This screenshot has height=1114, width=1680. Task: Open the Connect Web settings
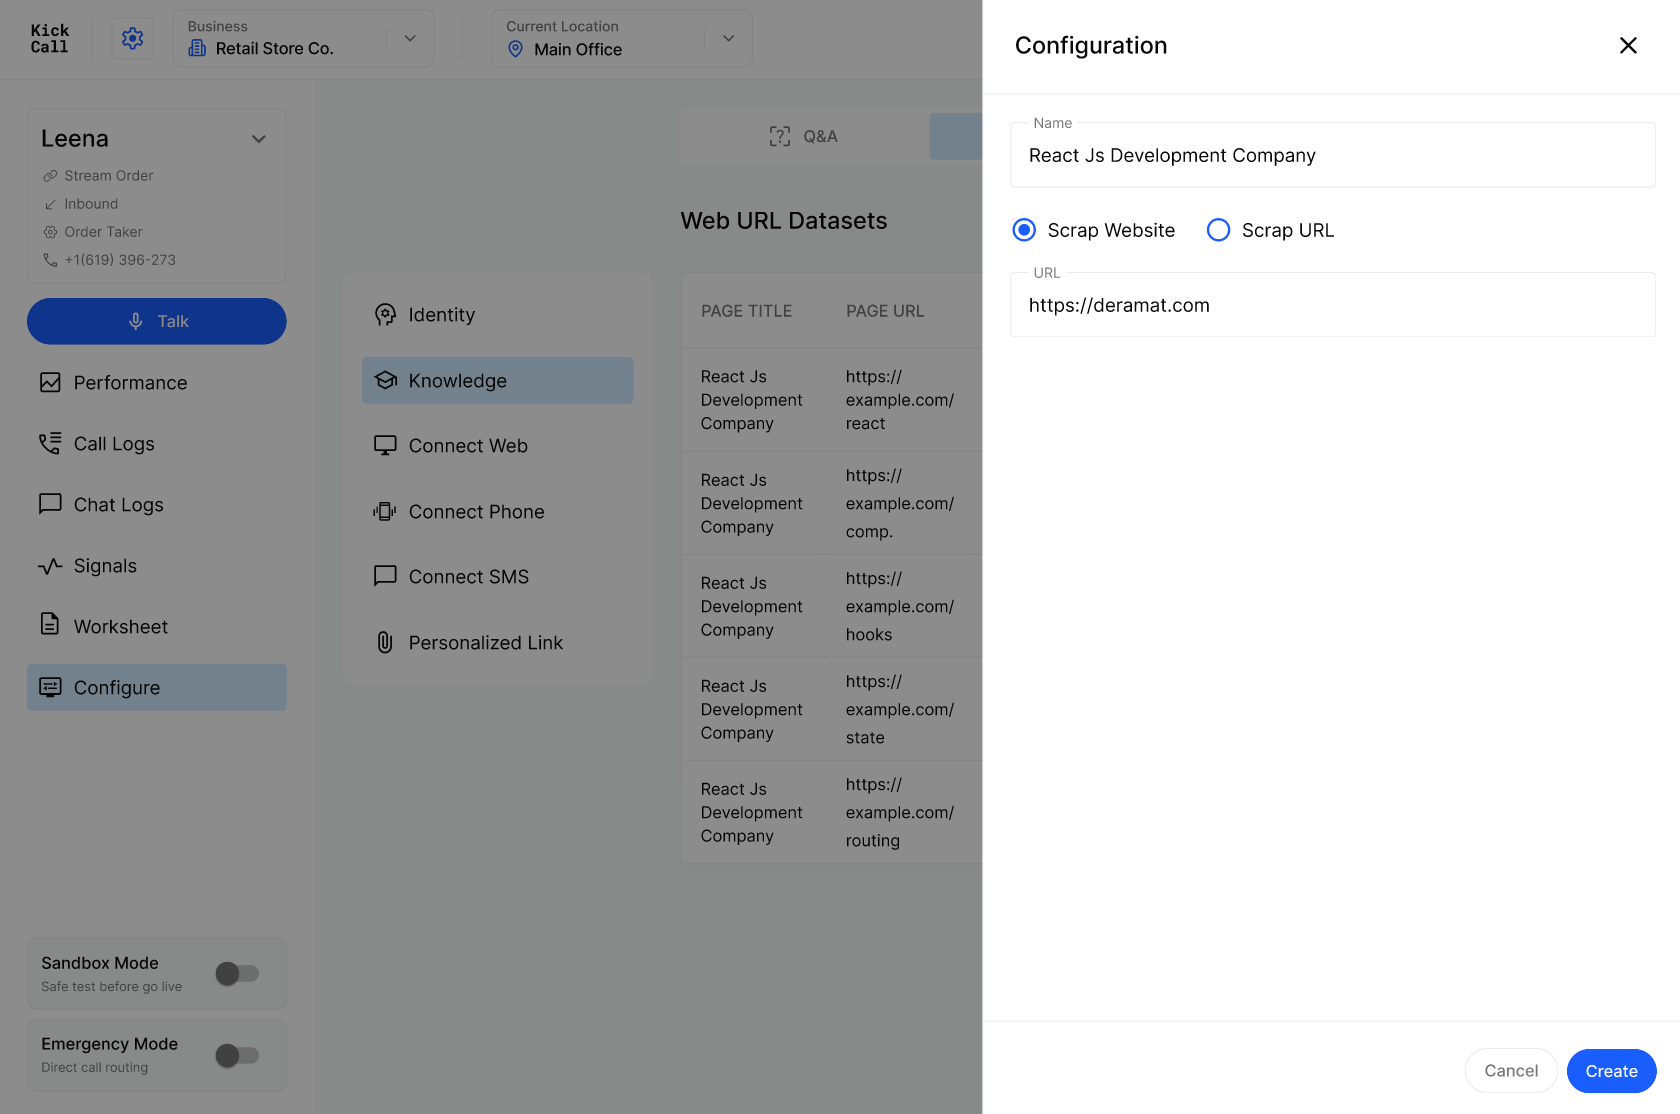click(x=498, y=446)
